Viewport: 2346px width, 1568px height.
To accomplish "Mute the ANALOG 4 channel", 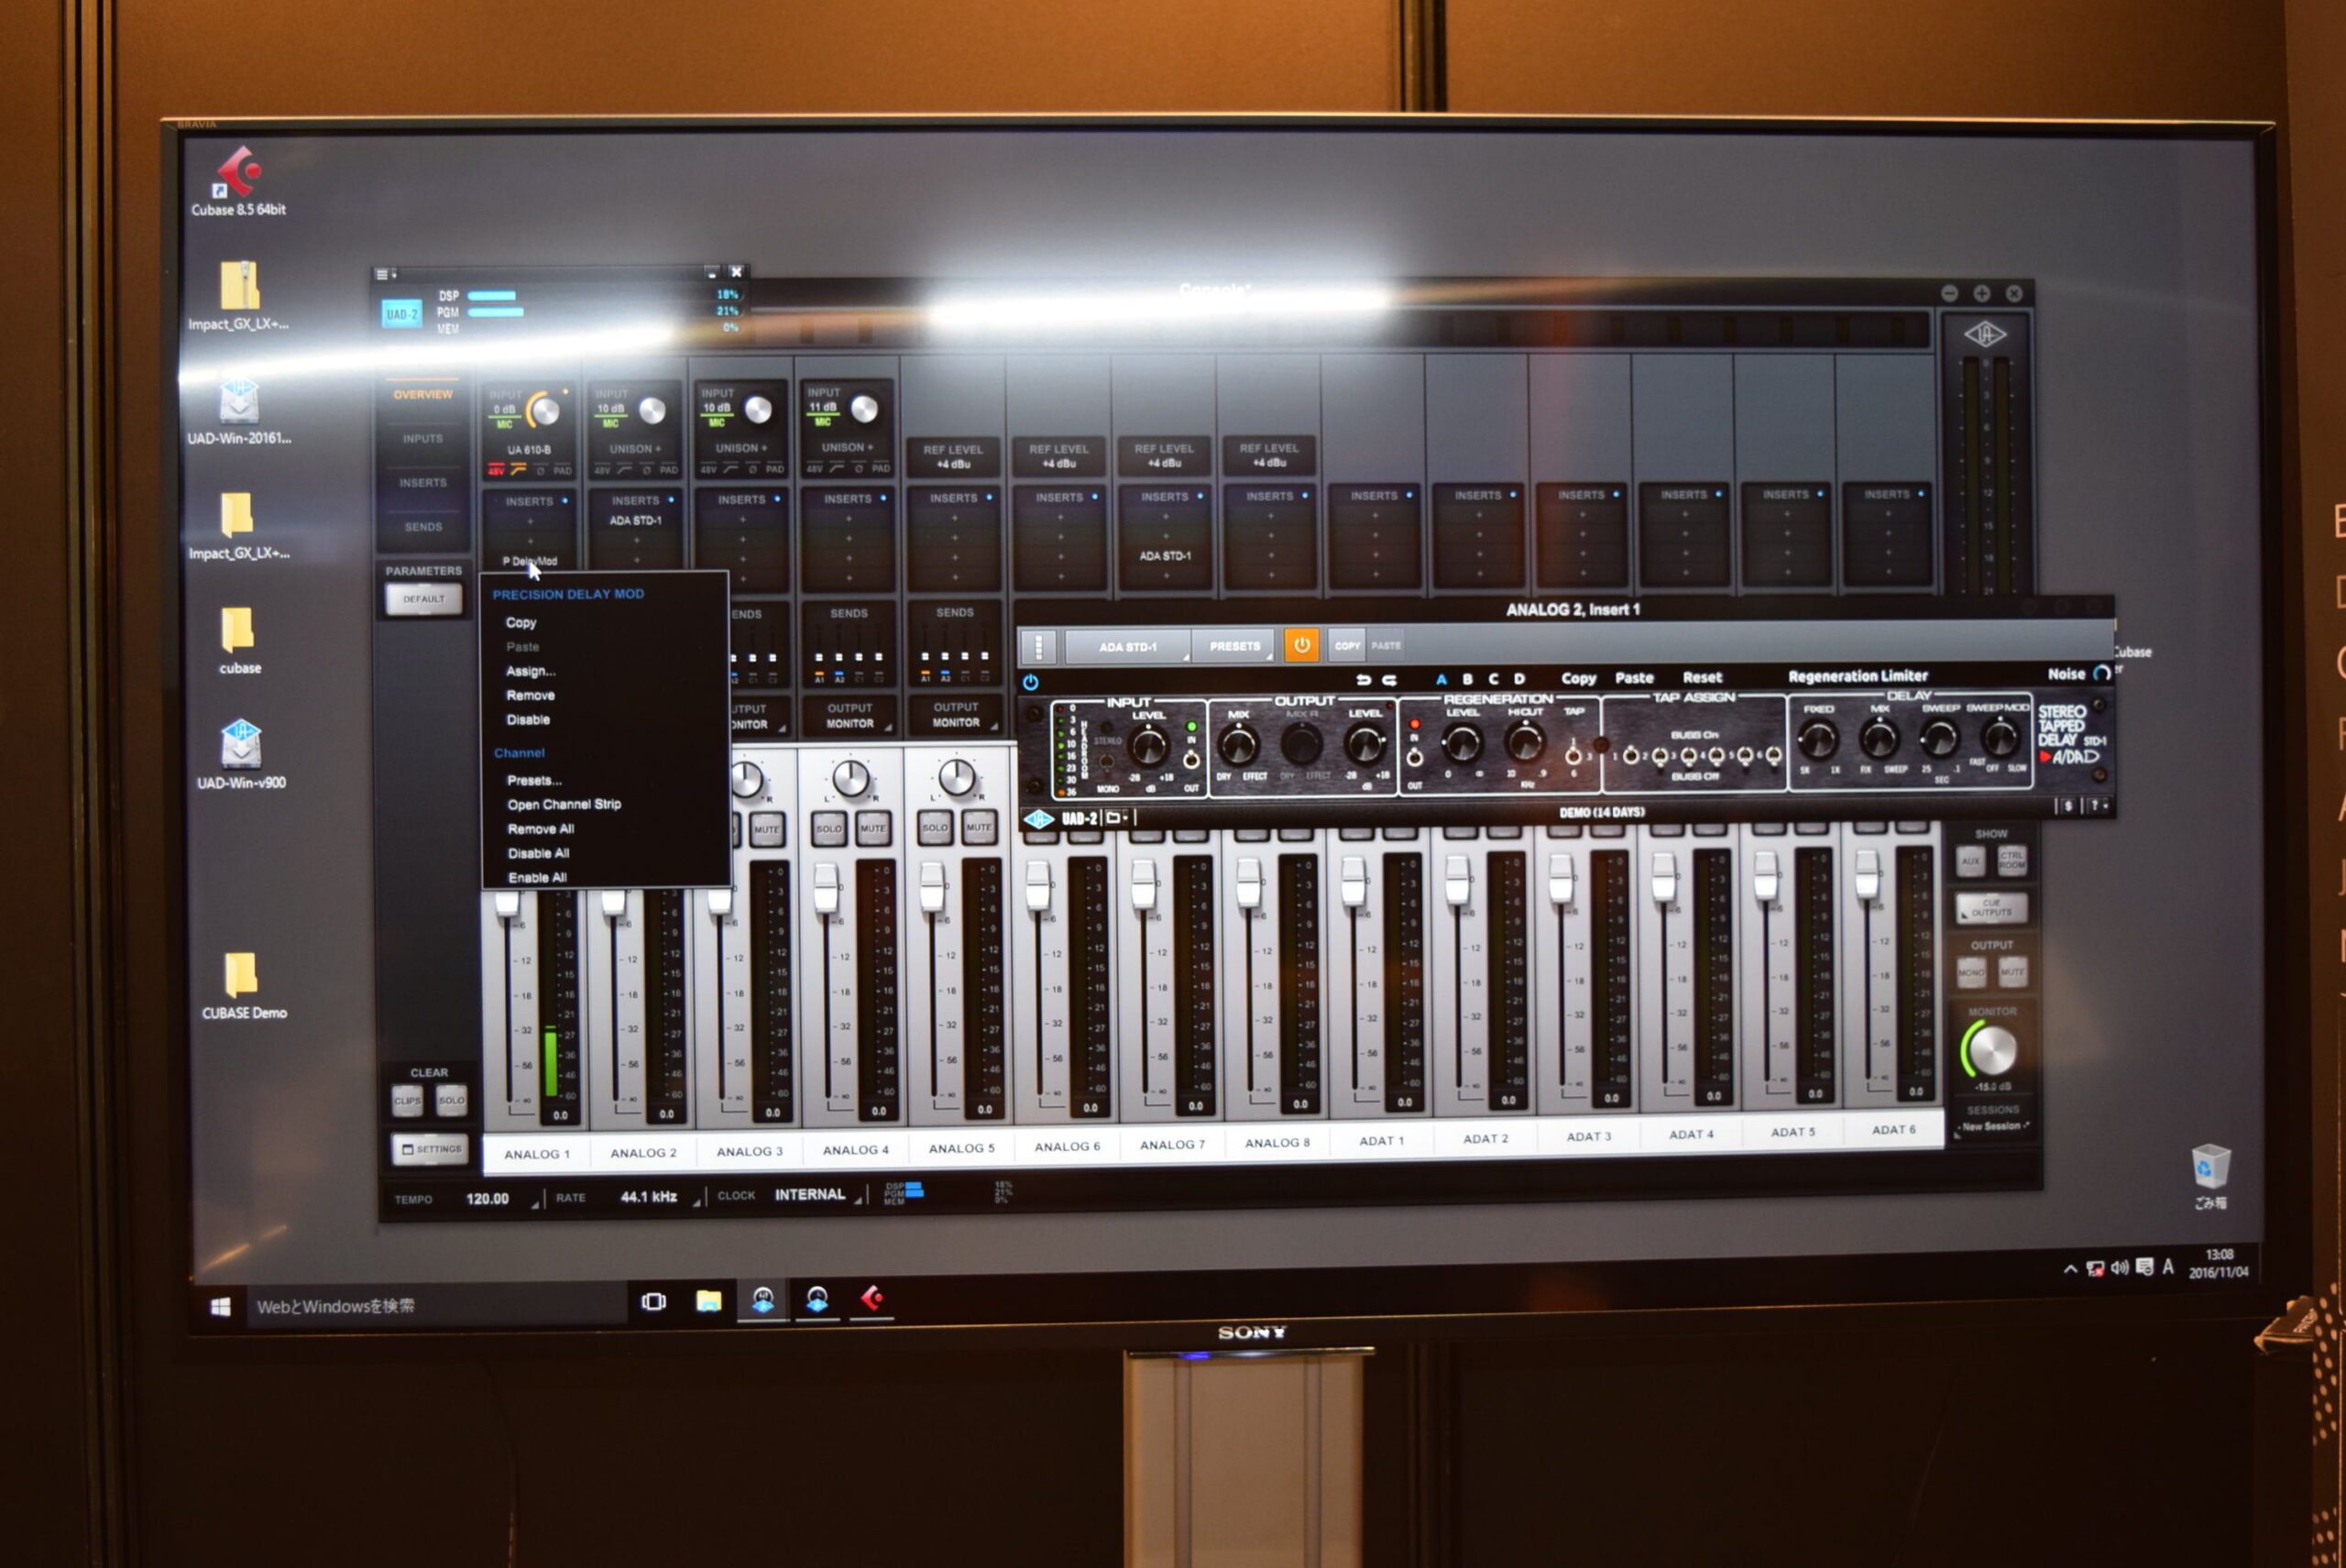I will pos(872,829).
